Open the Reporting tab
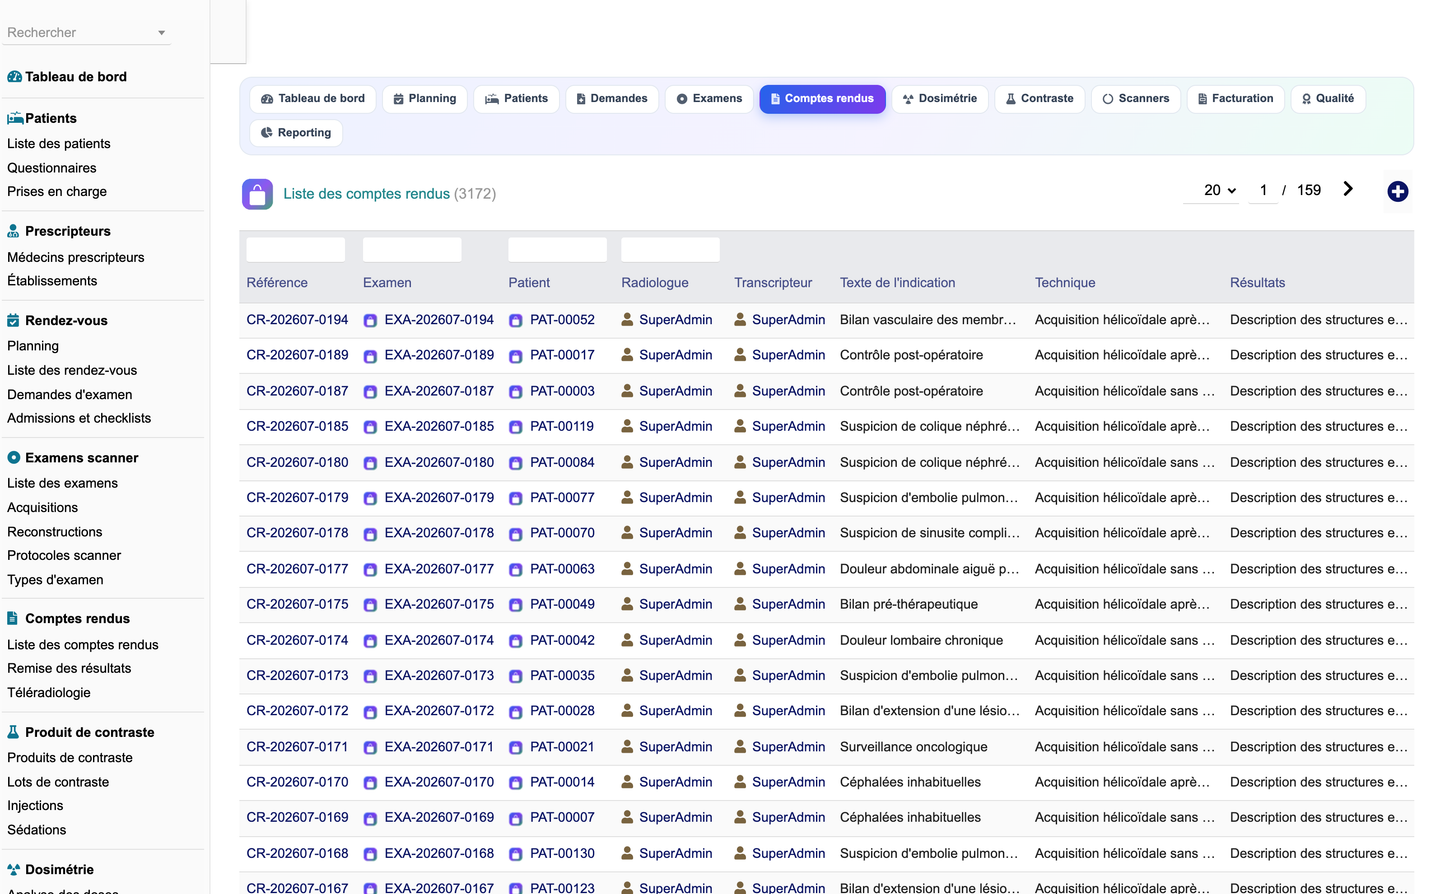This screenshot has width=1445, height=894. [x=296, y=133]
